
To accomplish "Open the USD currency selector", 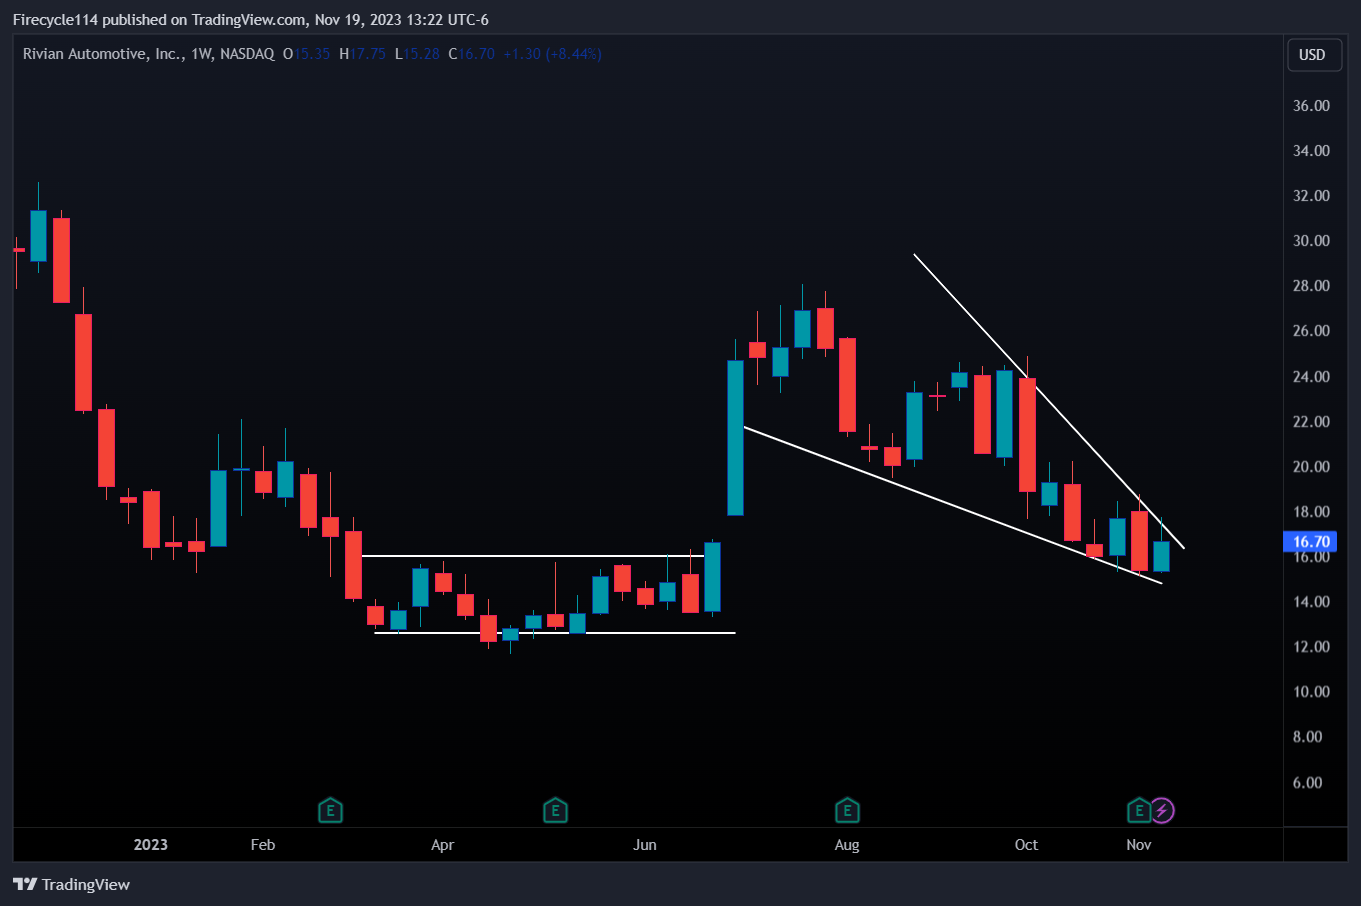I will (1312, 55).
